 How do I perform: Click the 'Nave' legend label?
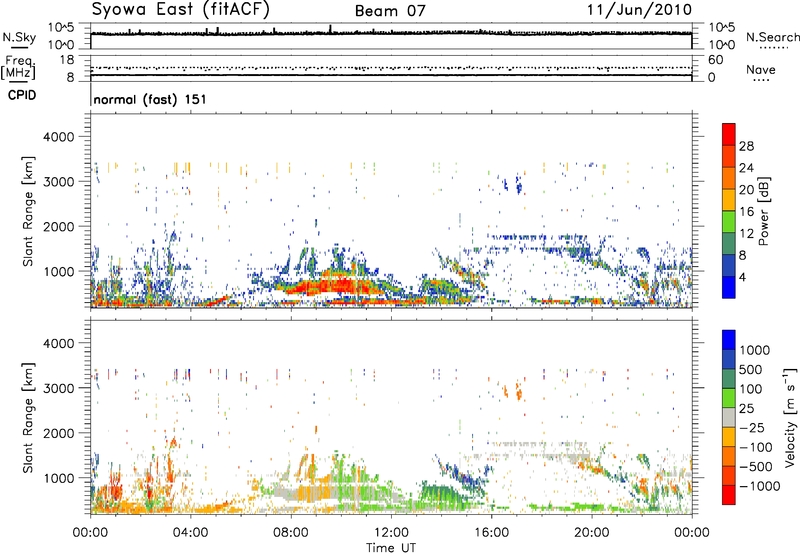click(x=761, y=70)
